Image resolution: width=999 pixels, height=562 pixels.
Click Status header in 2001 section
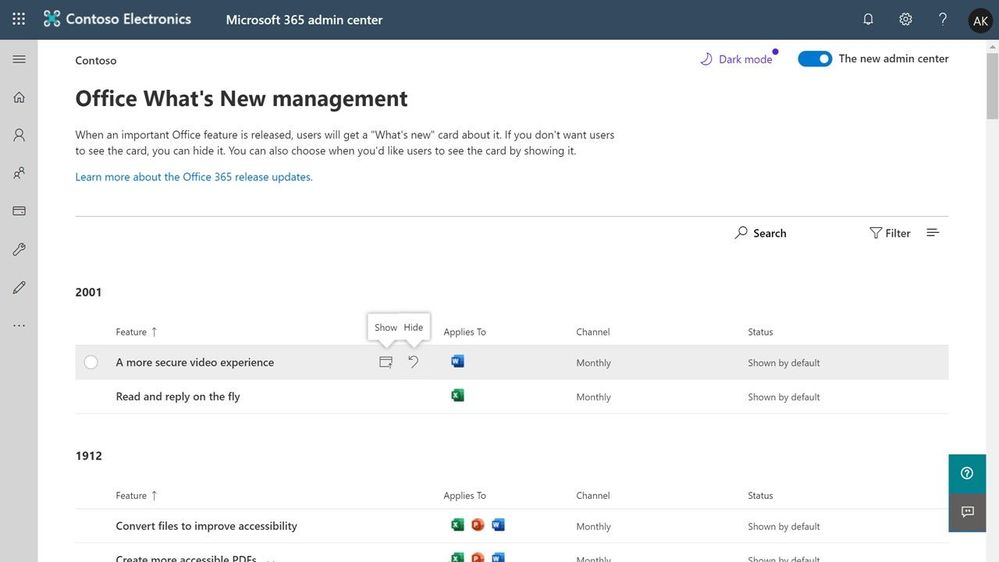pos(760,332)
